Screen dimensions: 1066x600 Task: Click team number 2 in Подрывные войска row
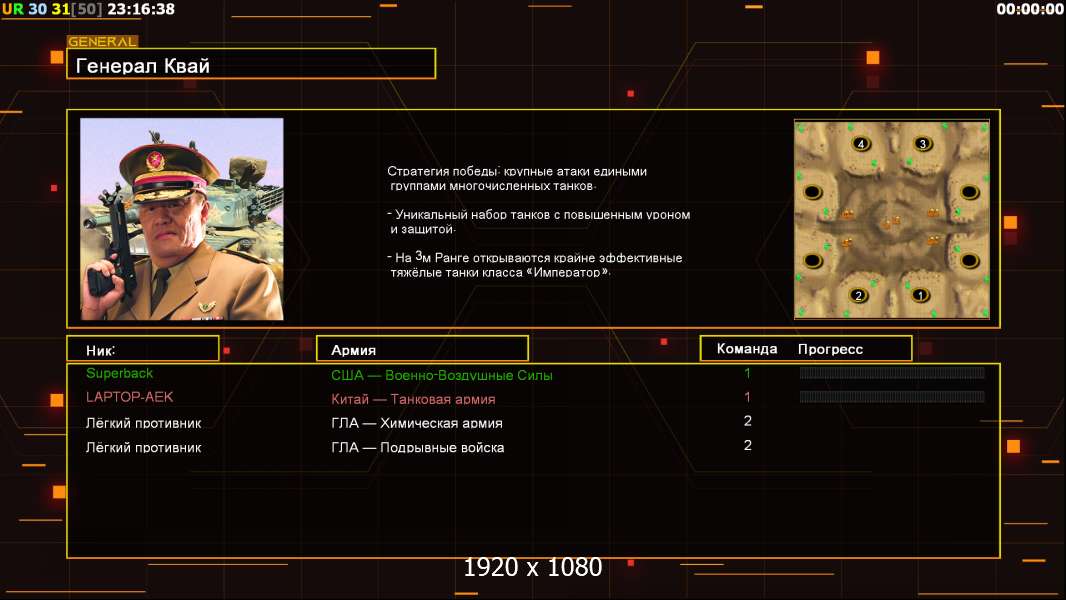pos(747,445)
